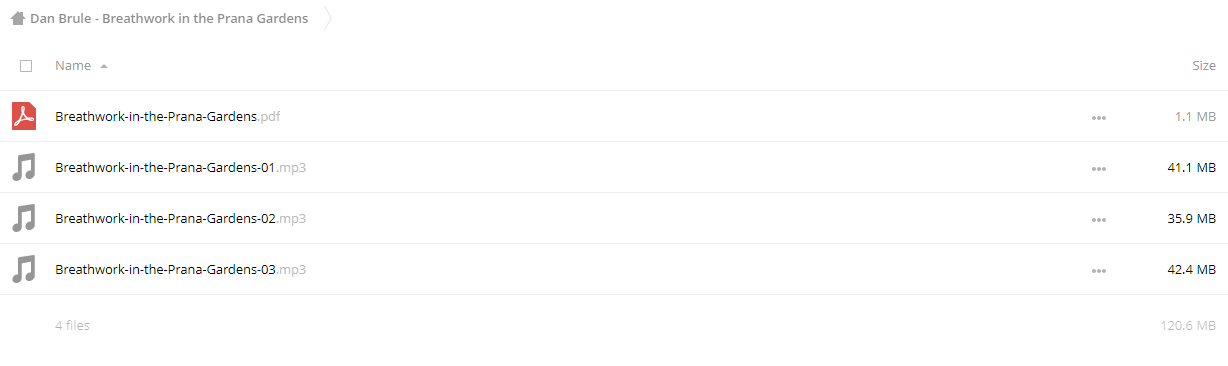Click the 41.1 MB size cell

coord(1191,167)
